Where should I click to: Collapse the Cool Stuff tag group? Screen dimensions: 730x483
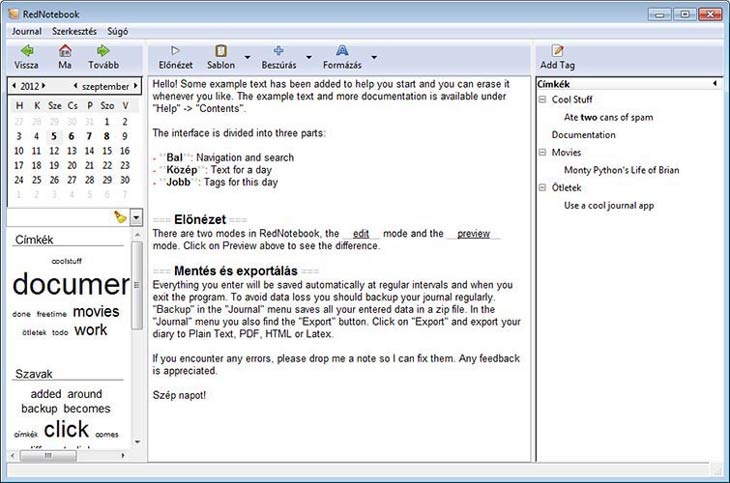542,100
